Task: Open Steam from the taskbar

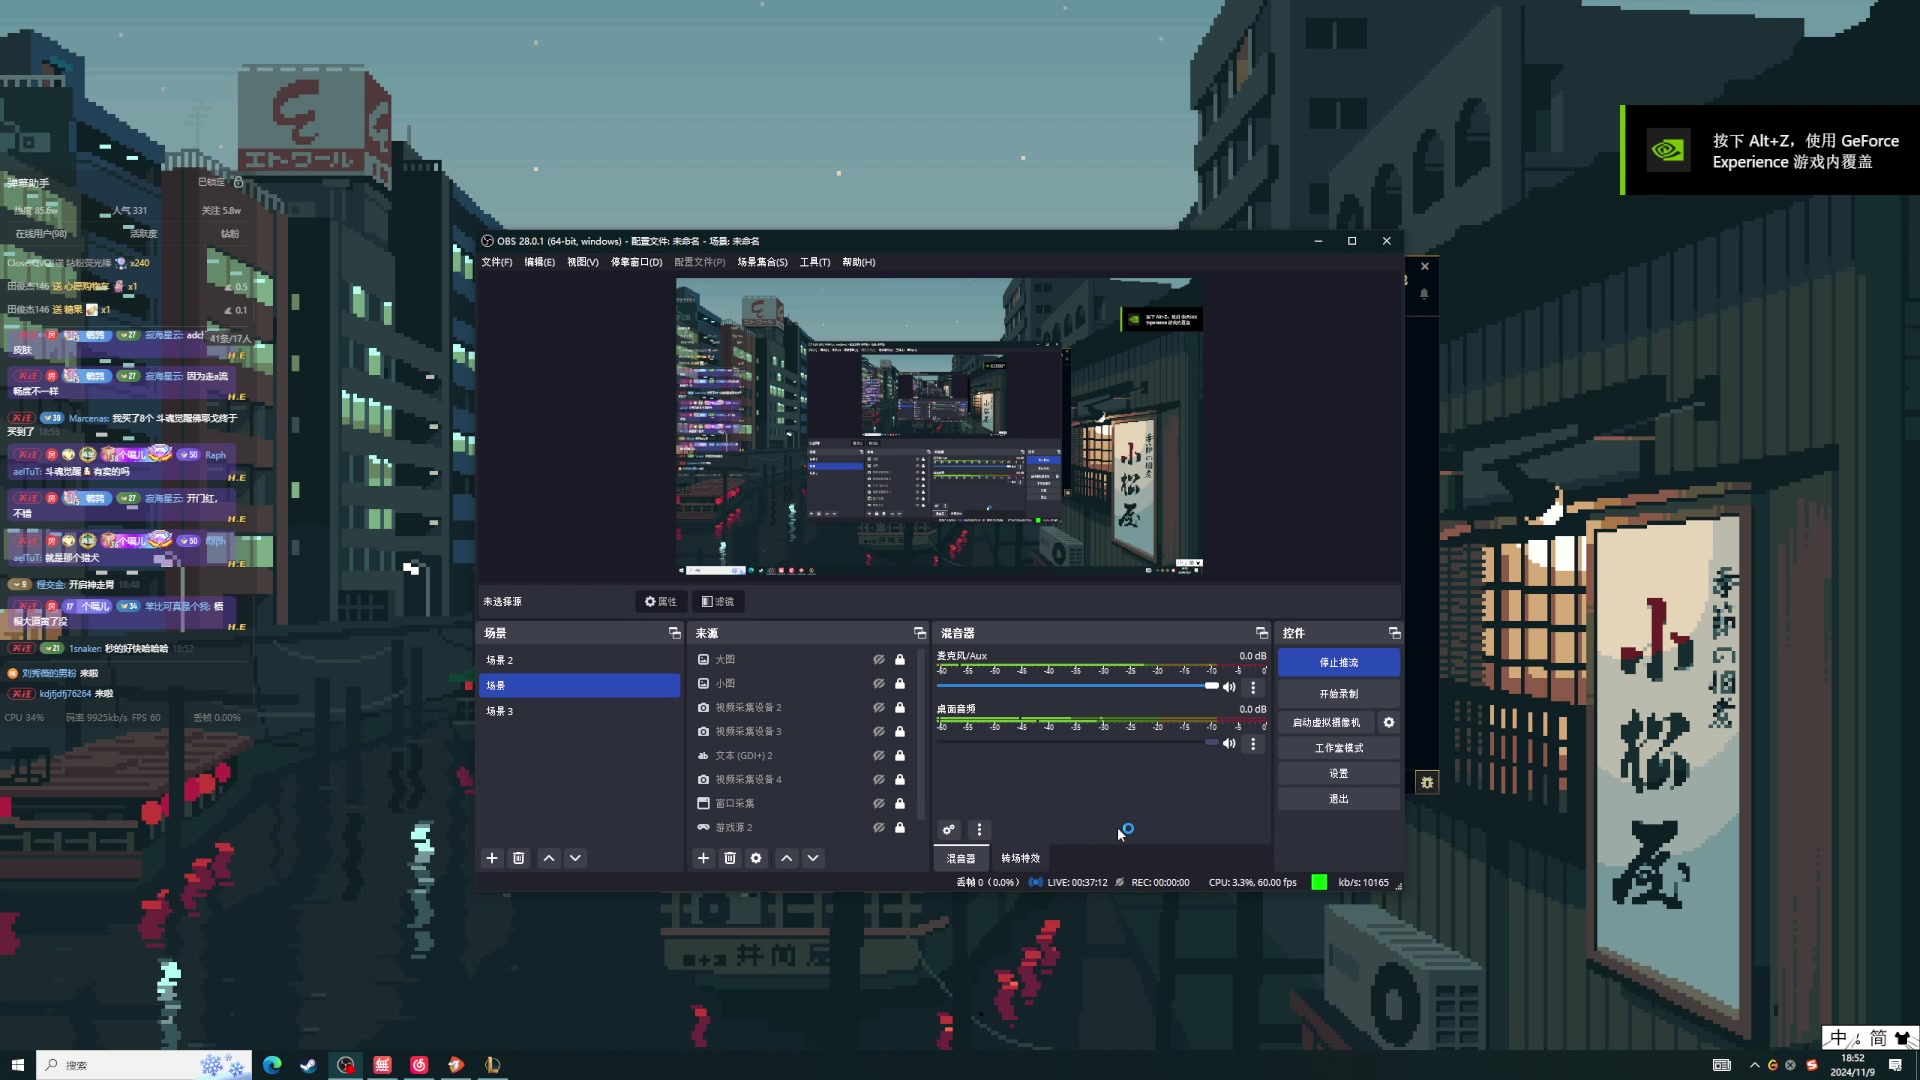Action: tap(308, 1065)
